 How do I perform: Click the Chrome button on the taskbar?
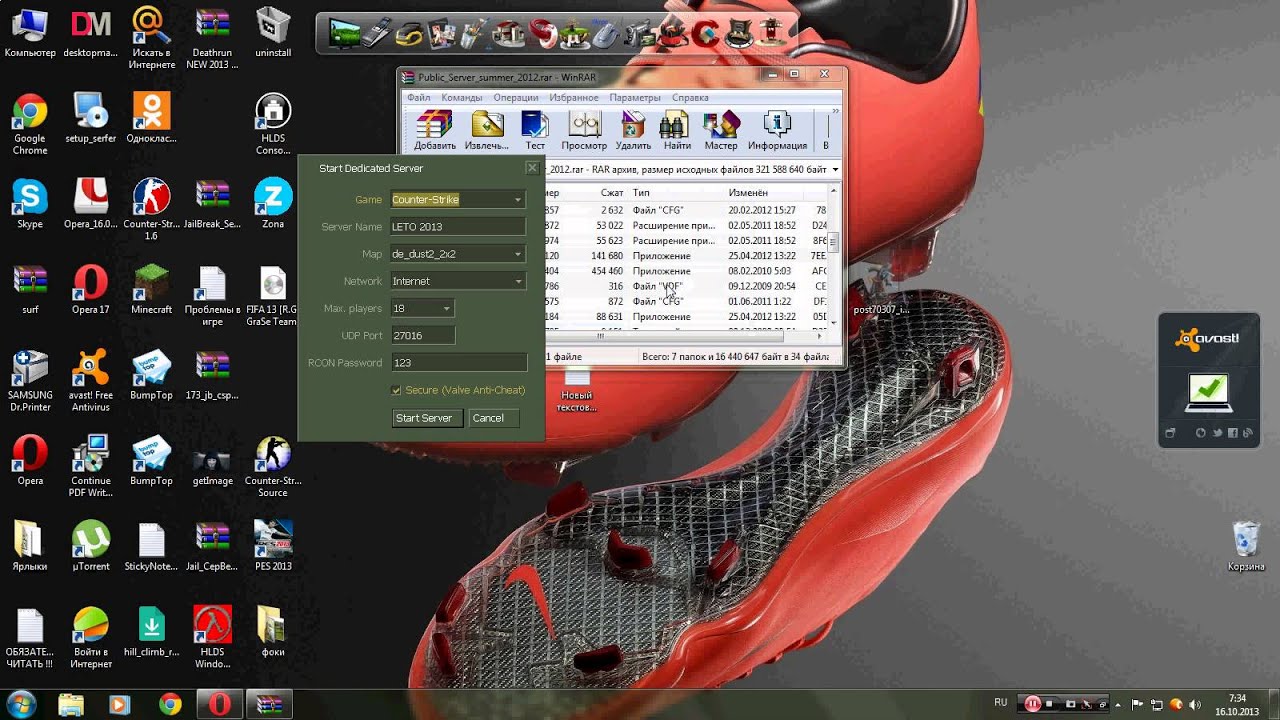170,704
